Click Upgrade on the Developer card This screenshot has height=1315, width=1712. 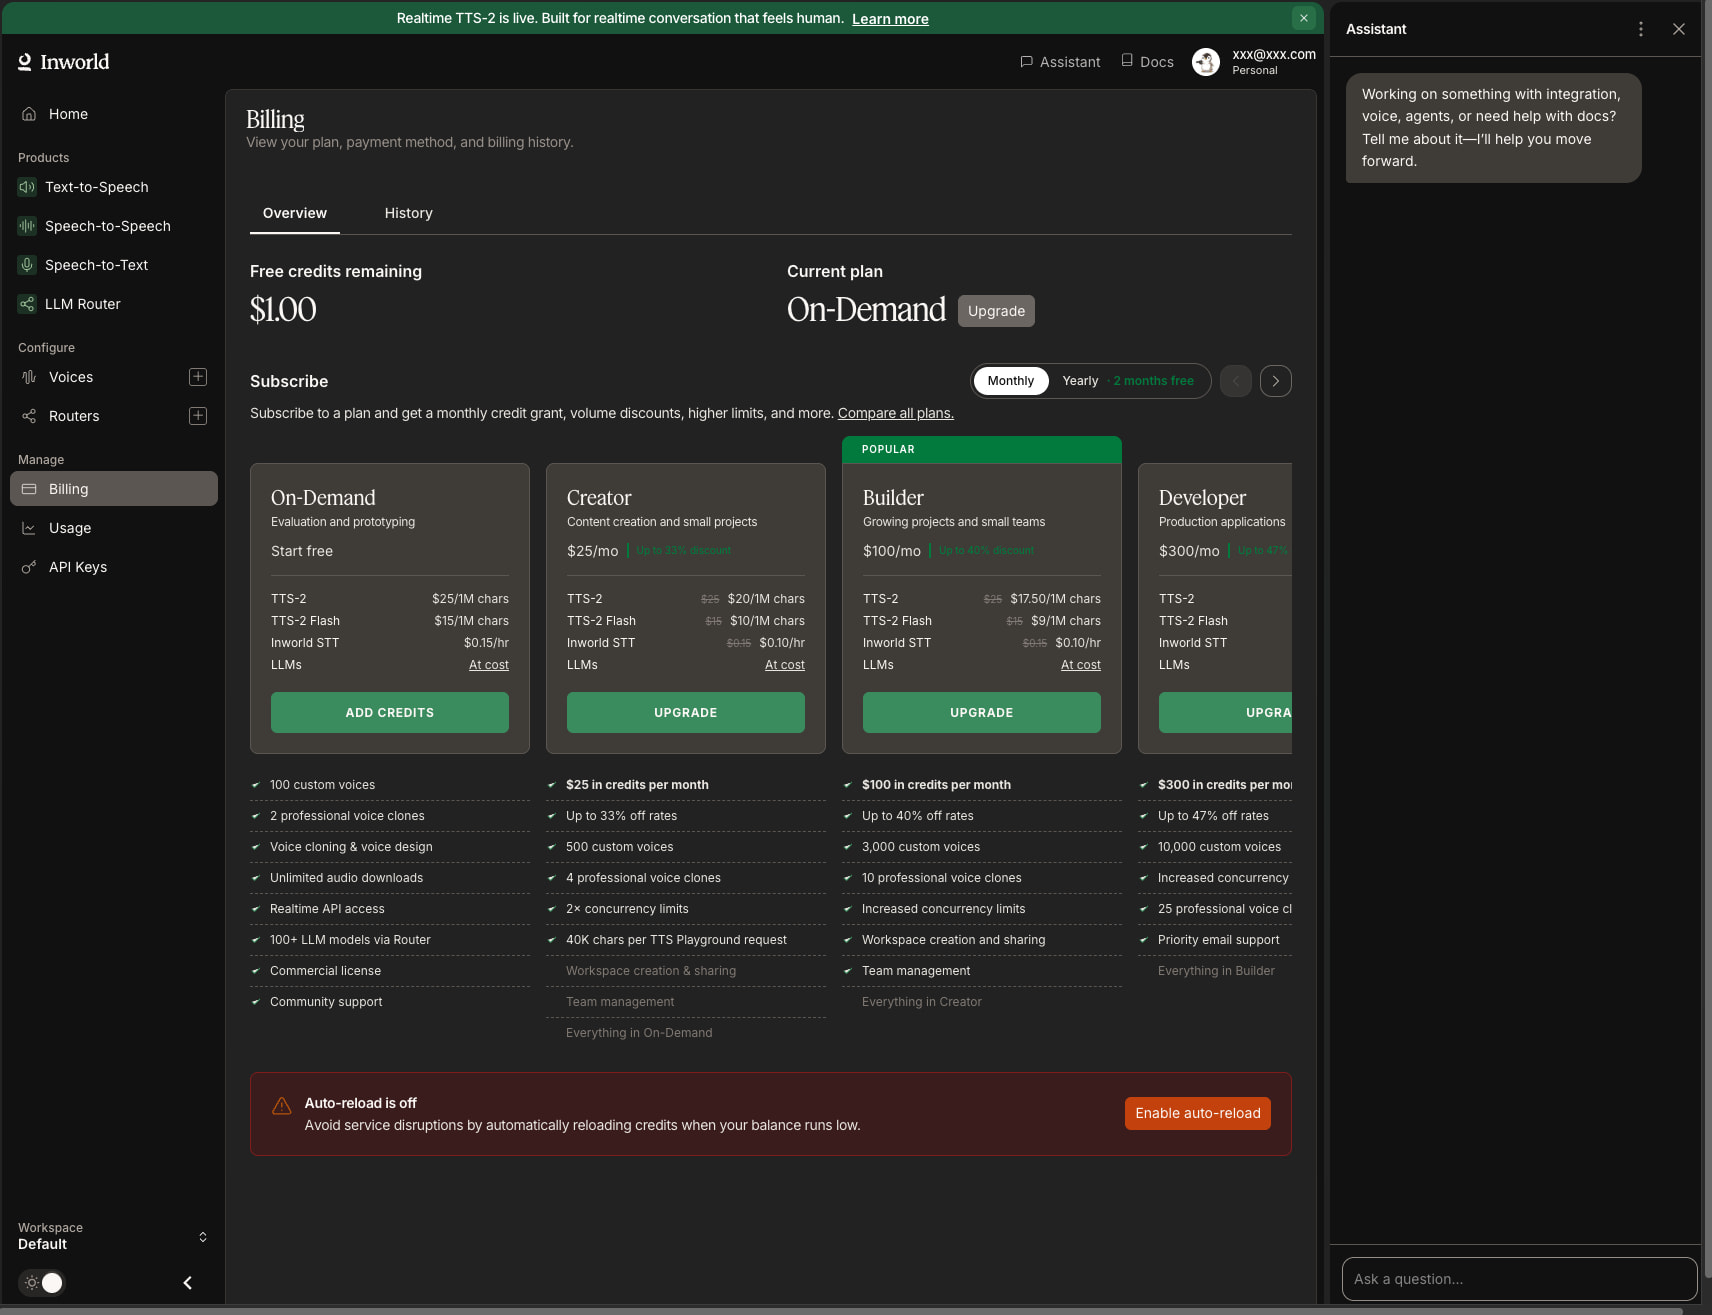[1226, 713]
